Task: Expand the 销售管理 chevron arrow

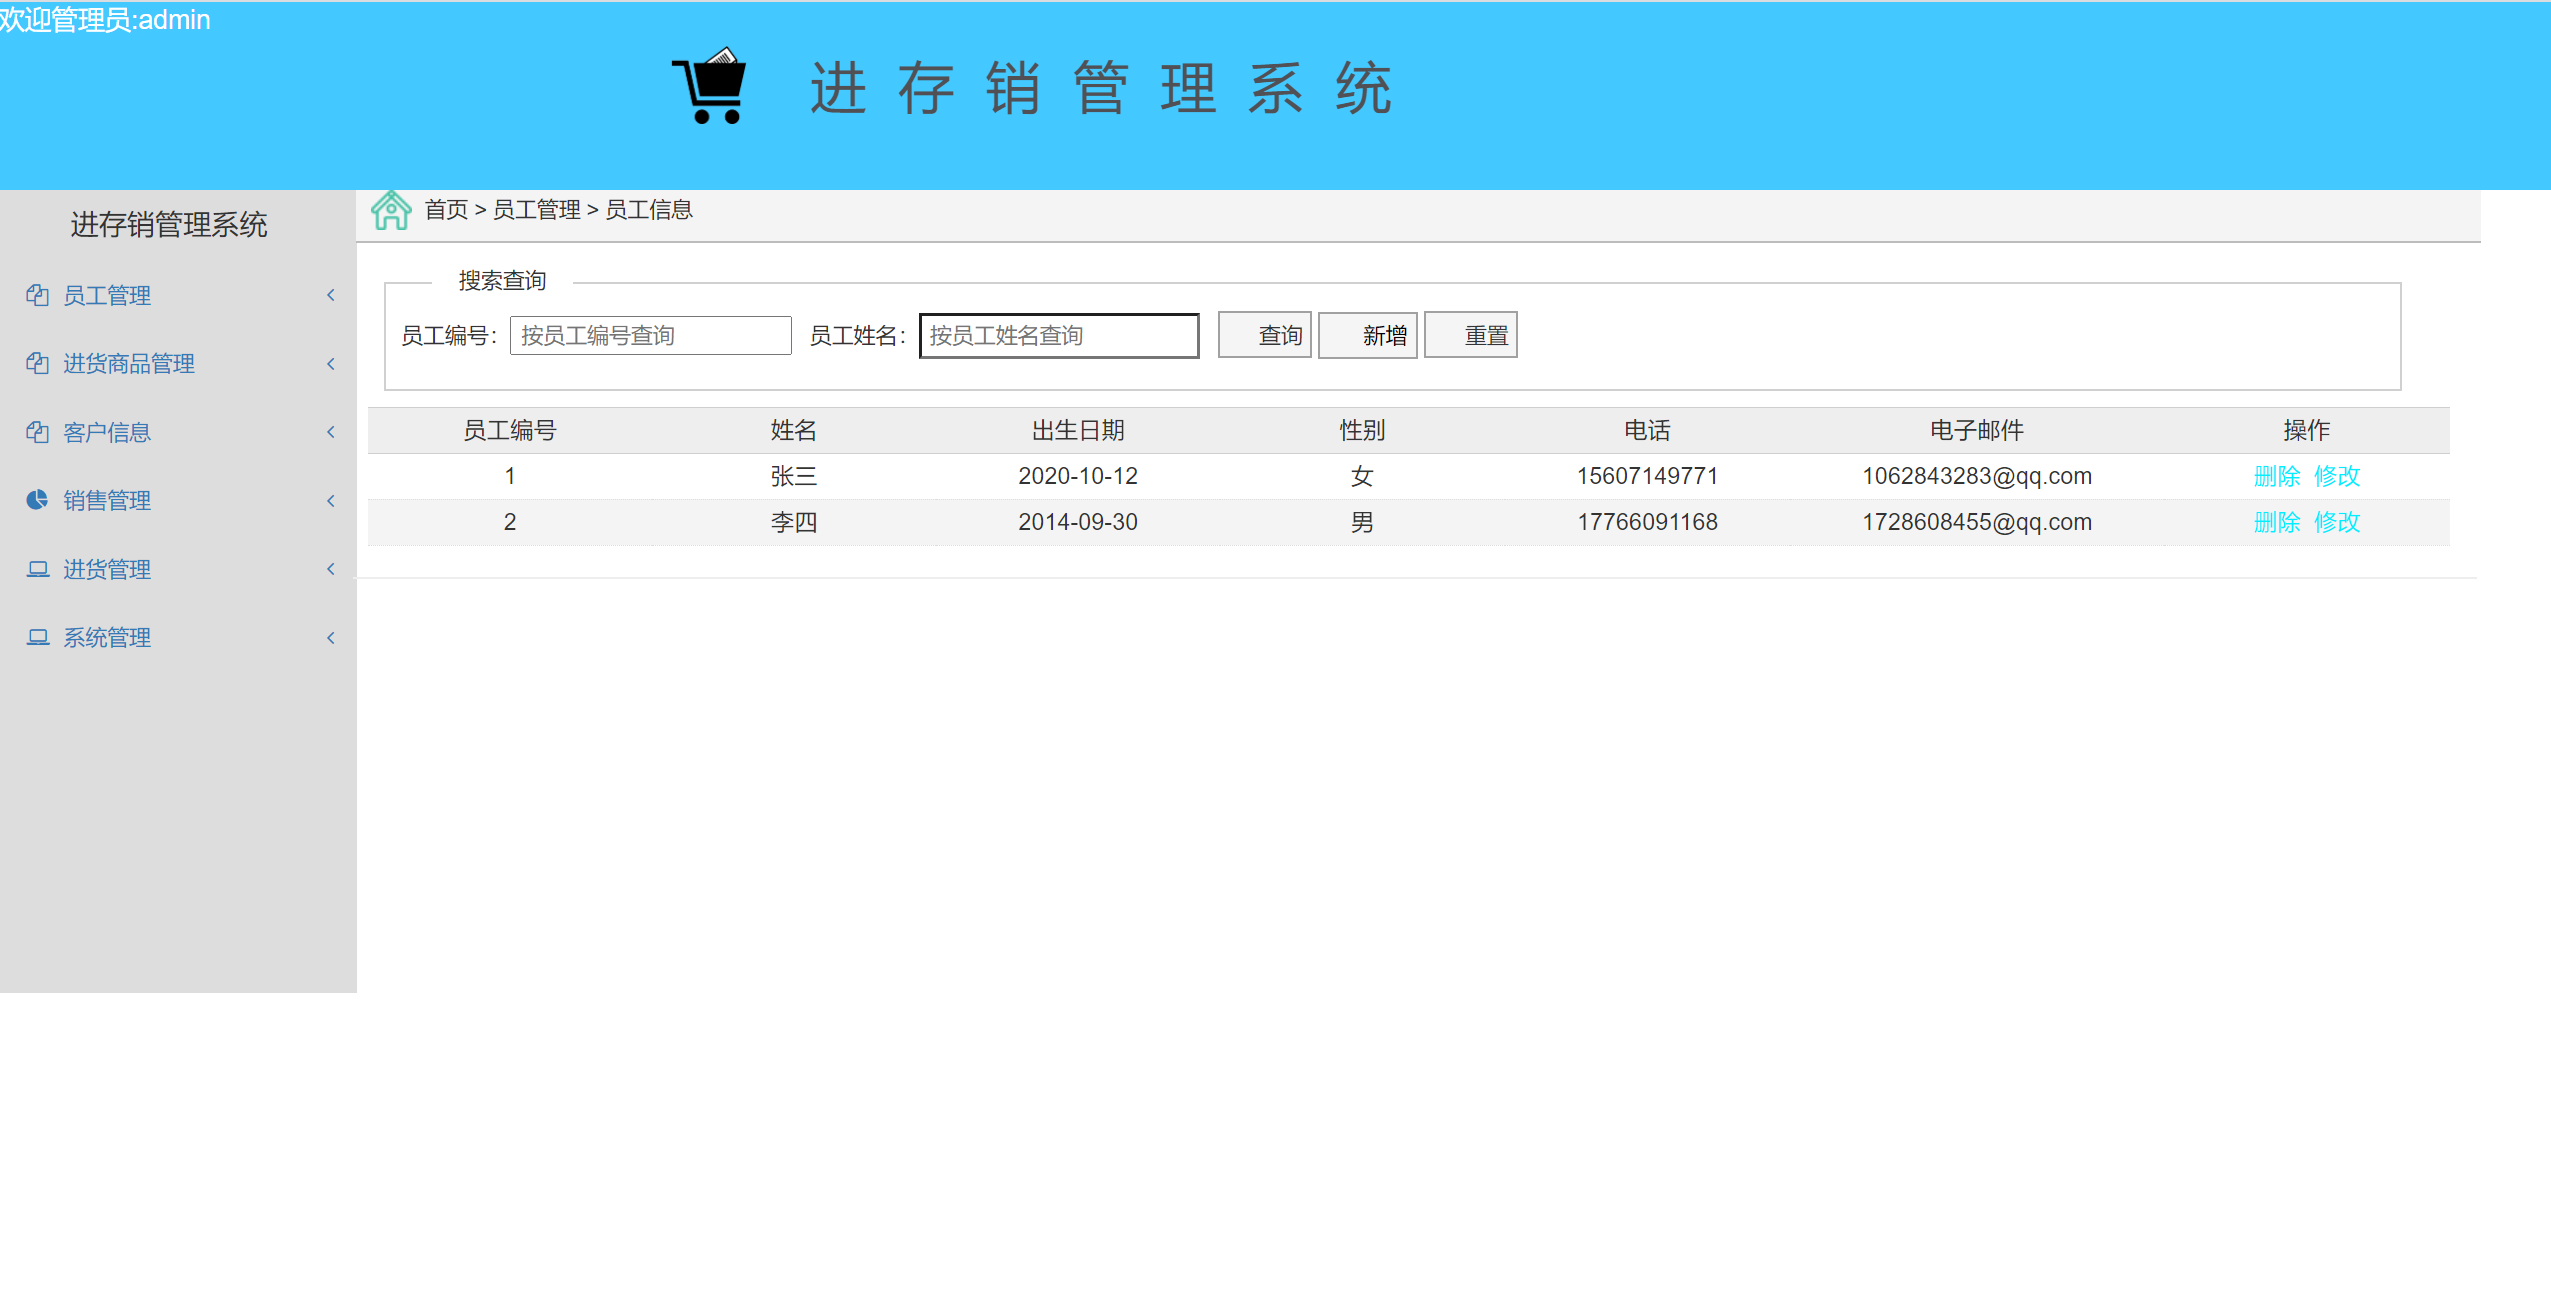Action: click(x=331, y=501)
